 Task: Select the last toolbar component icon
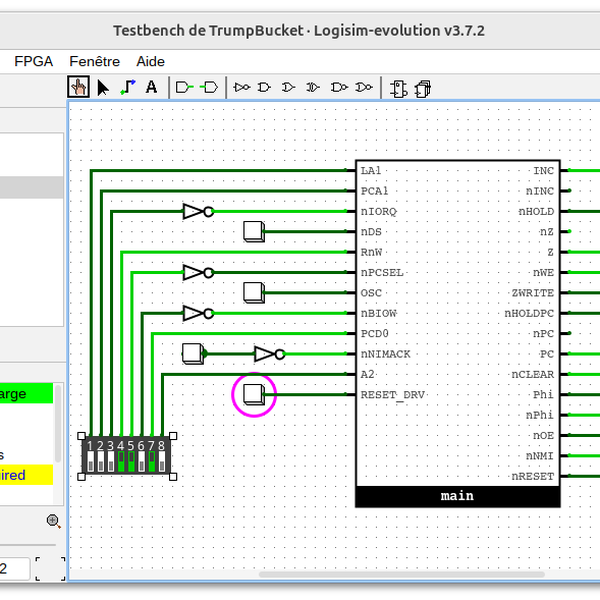point(423,88)
